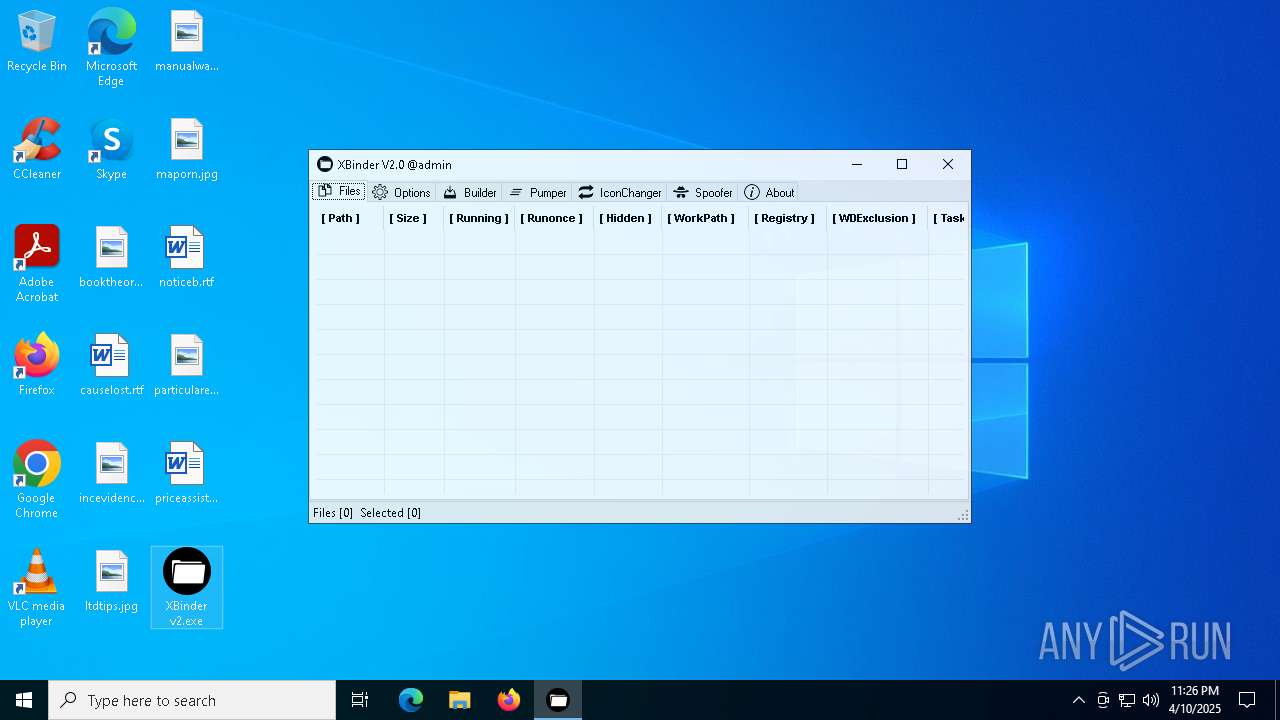
Task: Close the XBinder window
Action: coord(948,164)
